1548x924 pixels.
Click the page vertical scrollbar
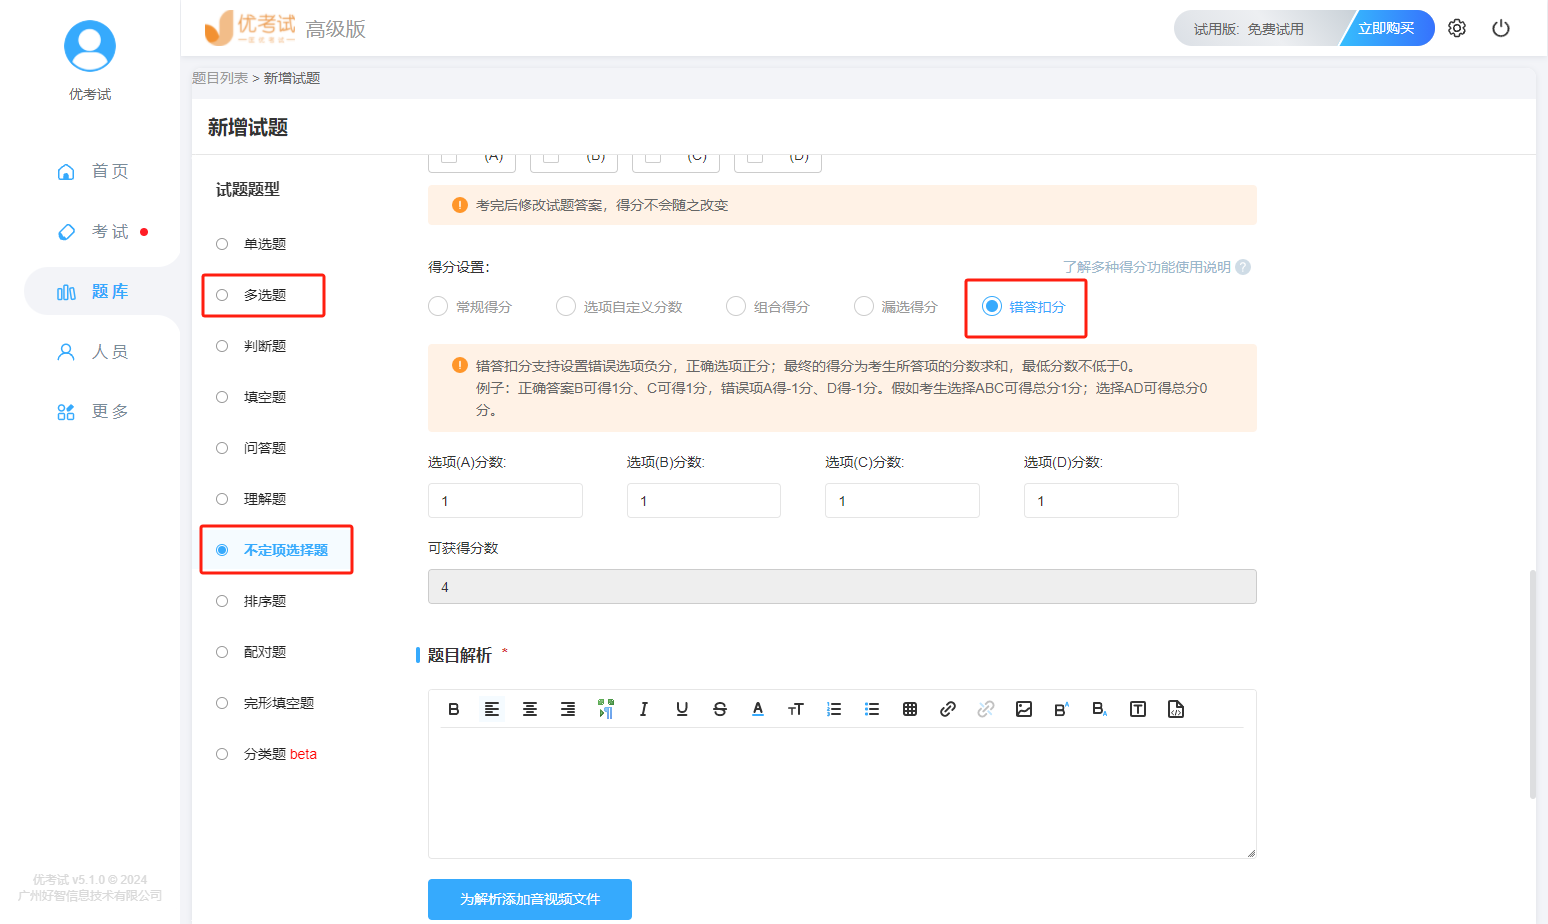(1532, 684)
